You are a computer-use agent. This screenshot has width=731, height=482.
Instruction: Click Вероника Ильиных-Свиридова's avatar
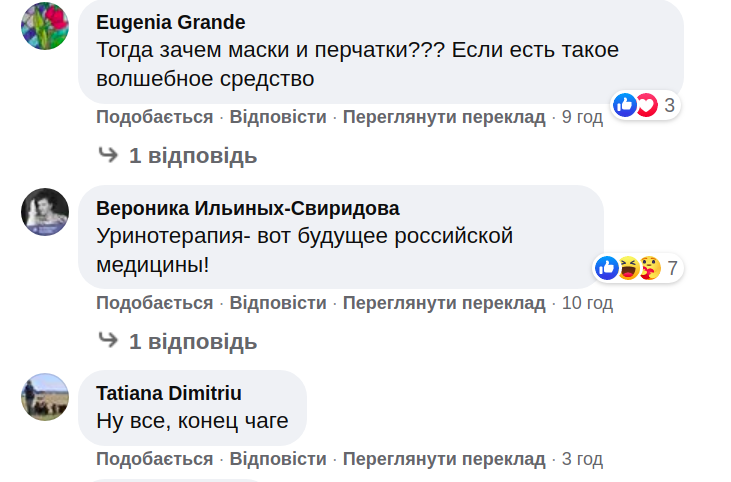tap(45, 211)
